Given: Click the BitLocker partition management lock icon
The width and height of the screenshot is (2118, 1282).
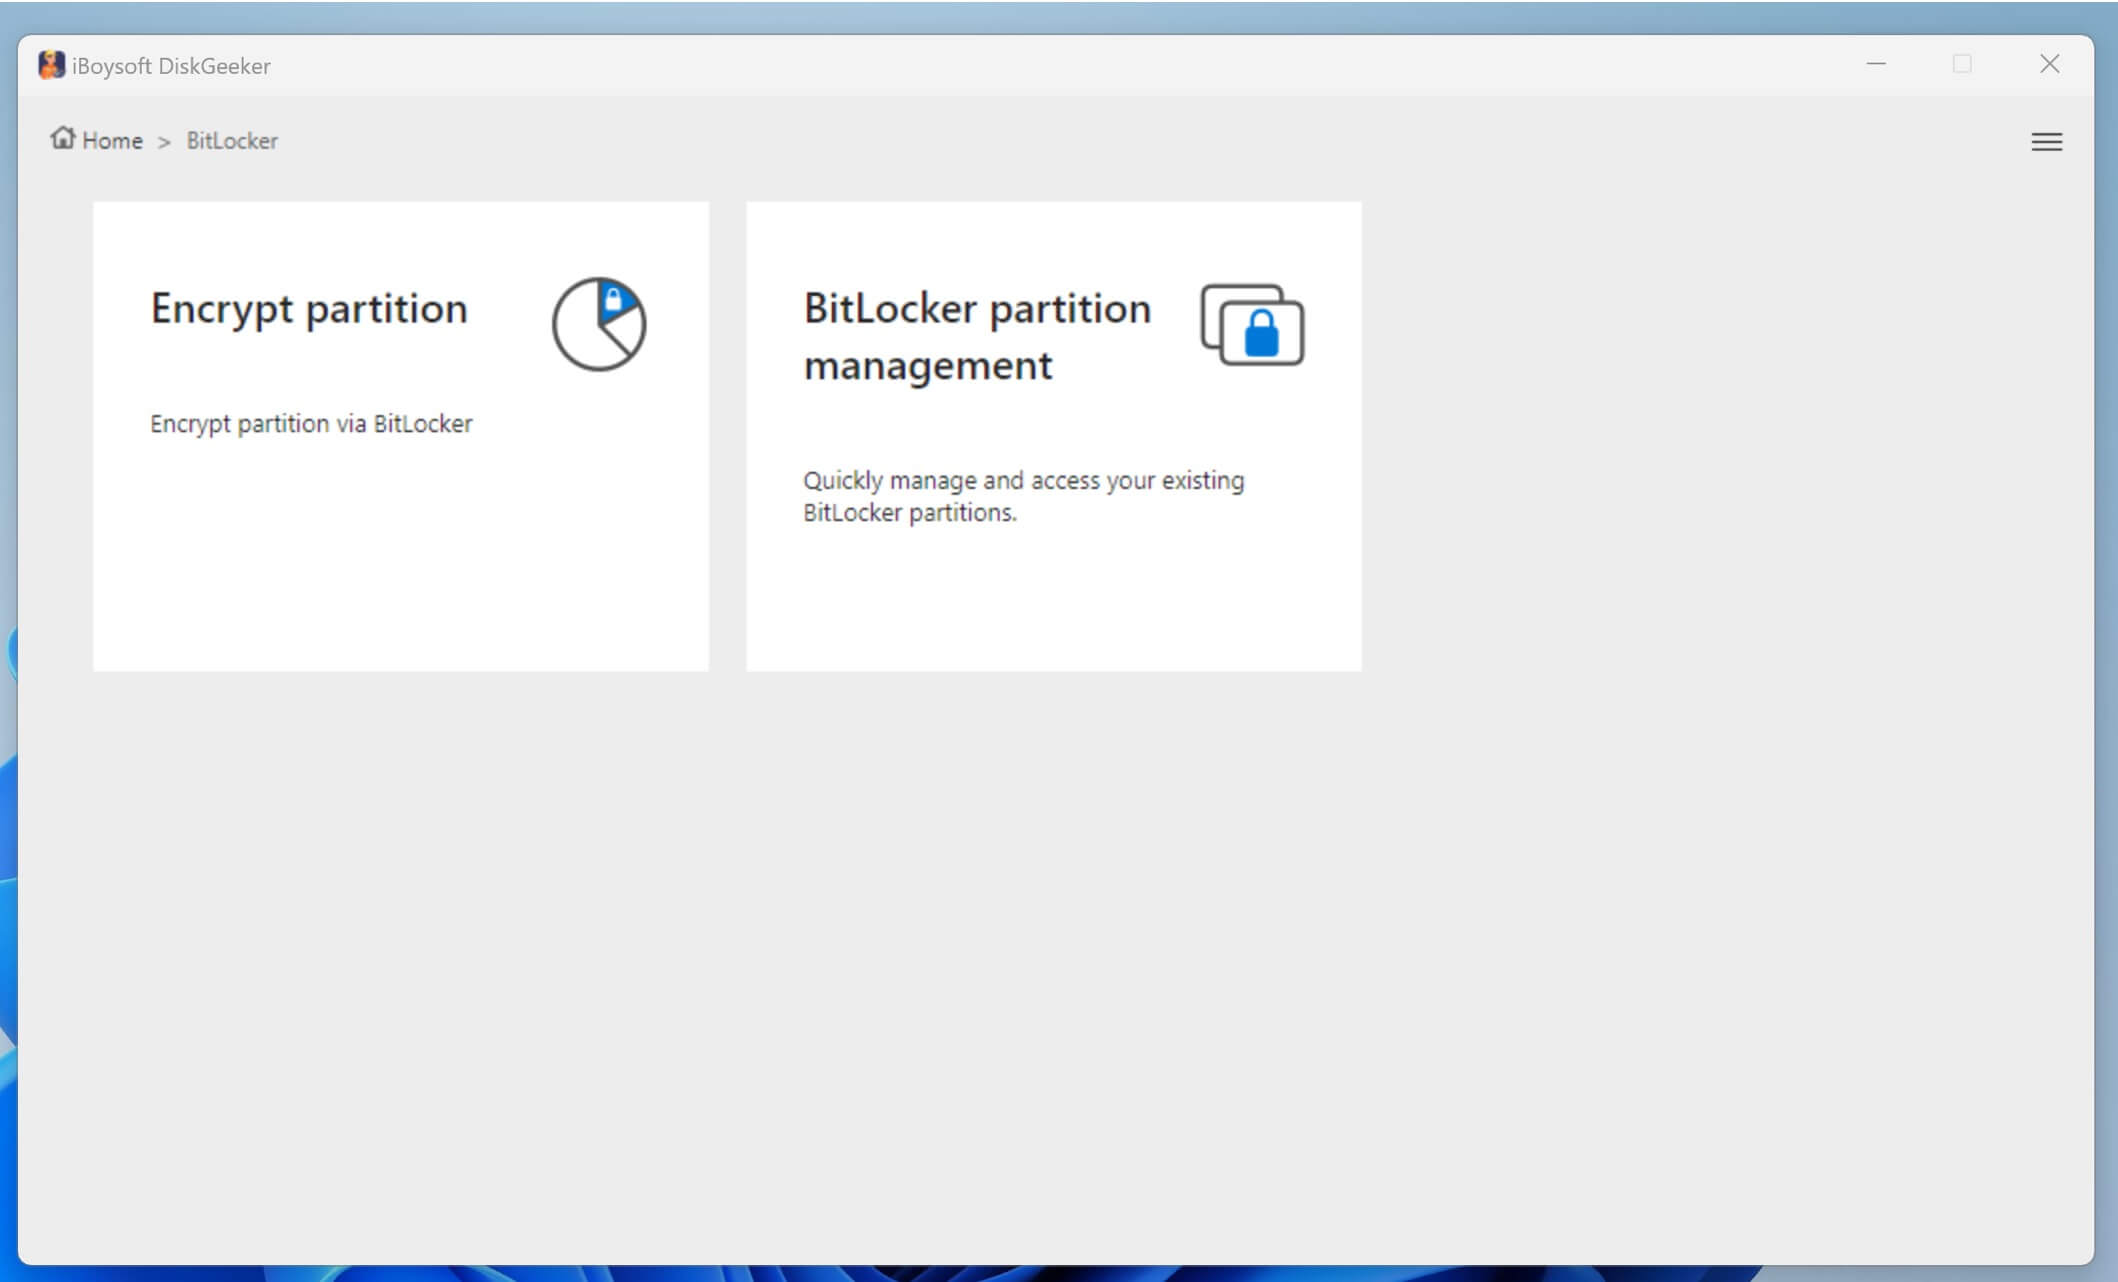Looking at the screenshot, I should click(x=1252, y=325).
